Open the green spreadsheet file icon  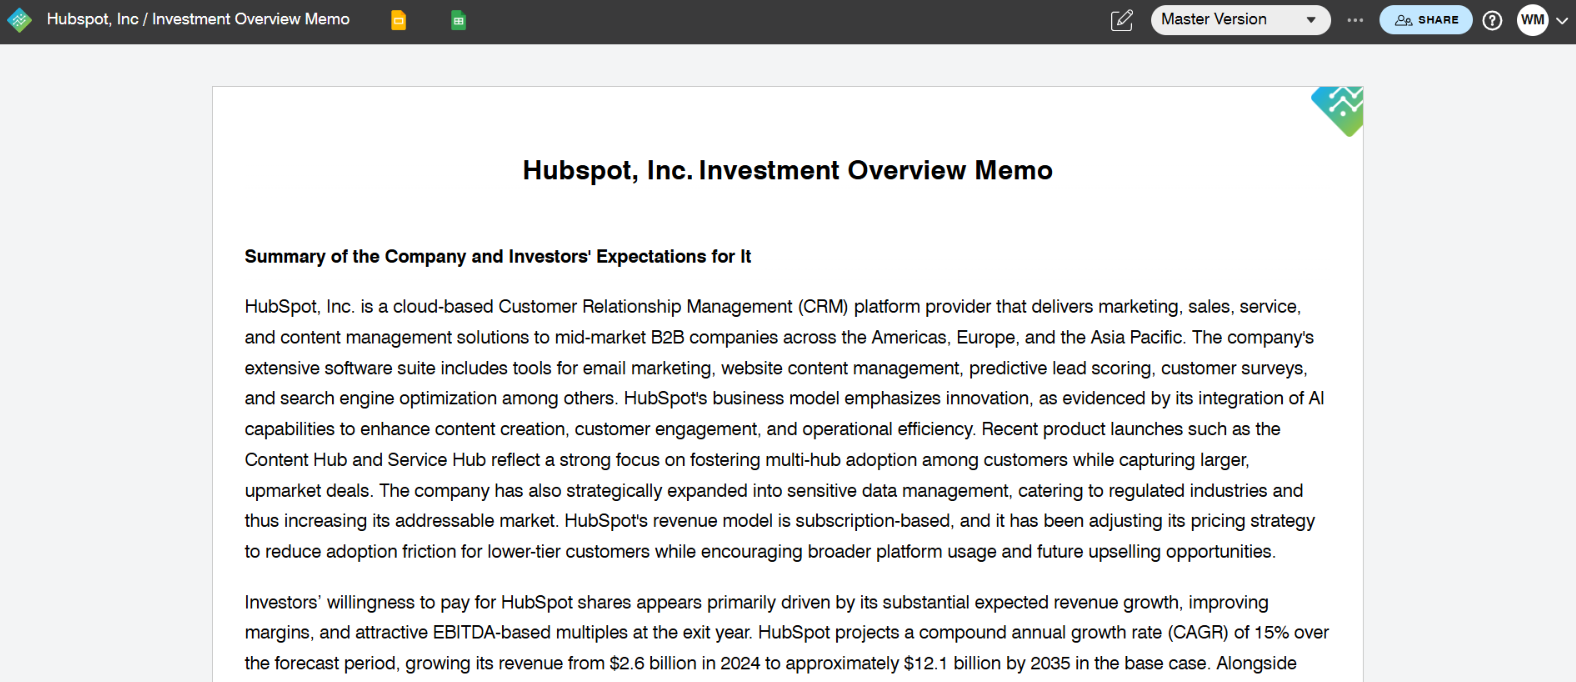[x=458, y=20]
